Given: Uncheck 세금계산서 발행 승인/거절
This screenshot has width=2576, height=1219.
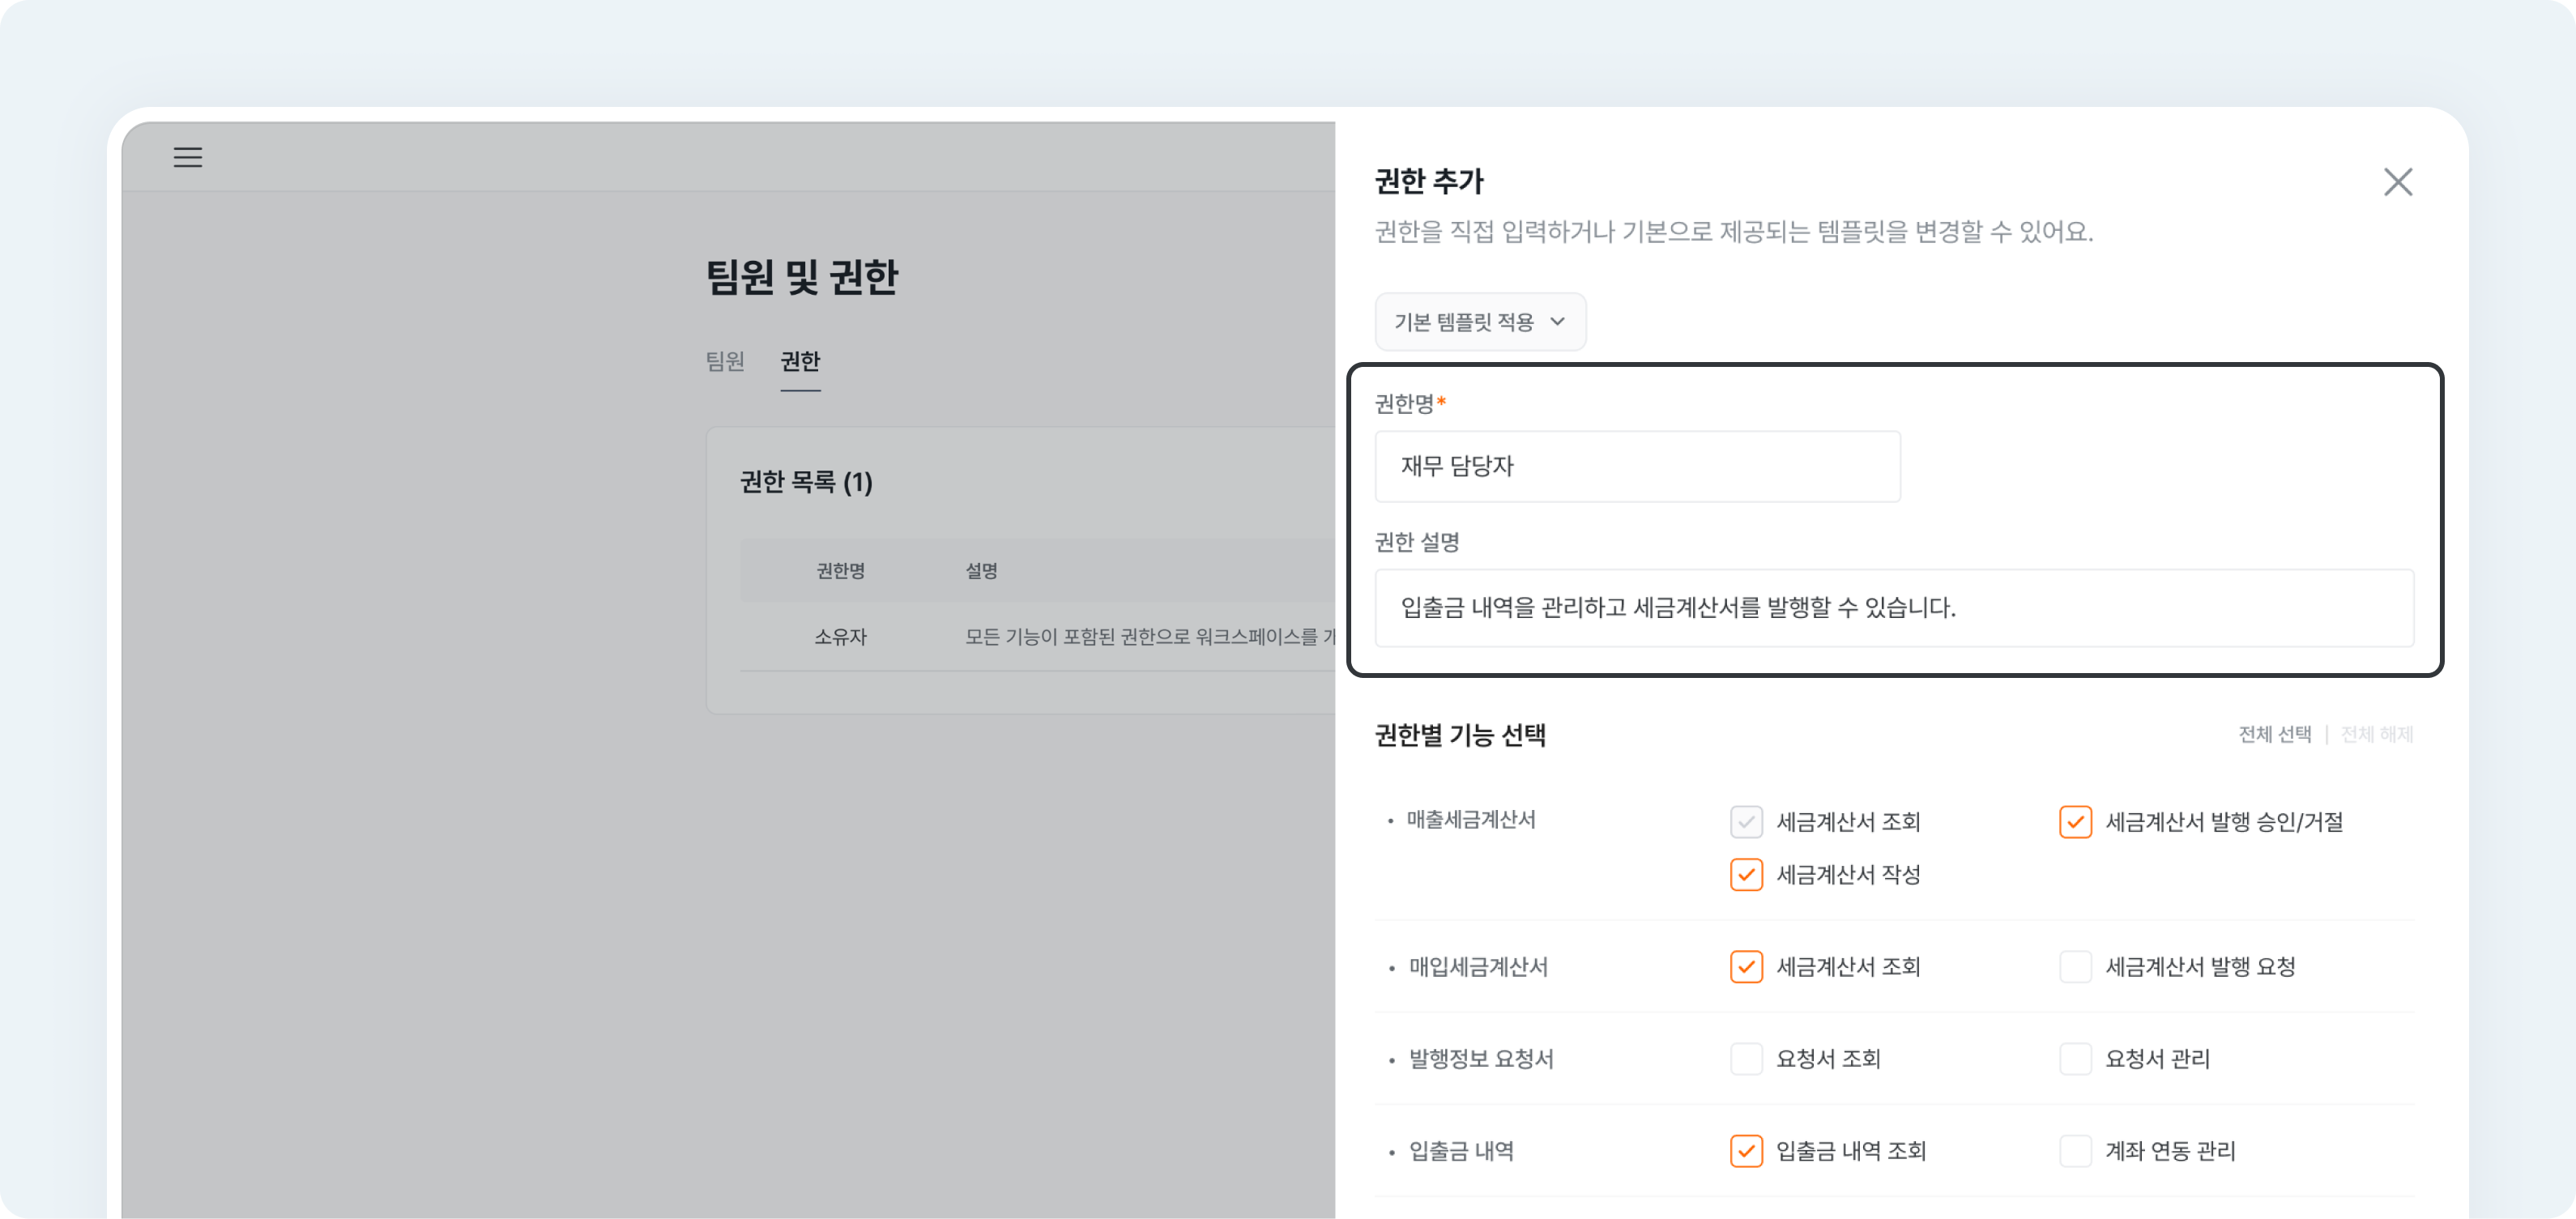Looking at the screenshot, I should (x=2075, y=822).
